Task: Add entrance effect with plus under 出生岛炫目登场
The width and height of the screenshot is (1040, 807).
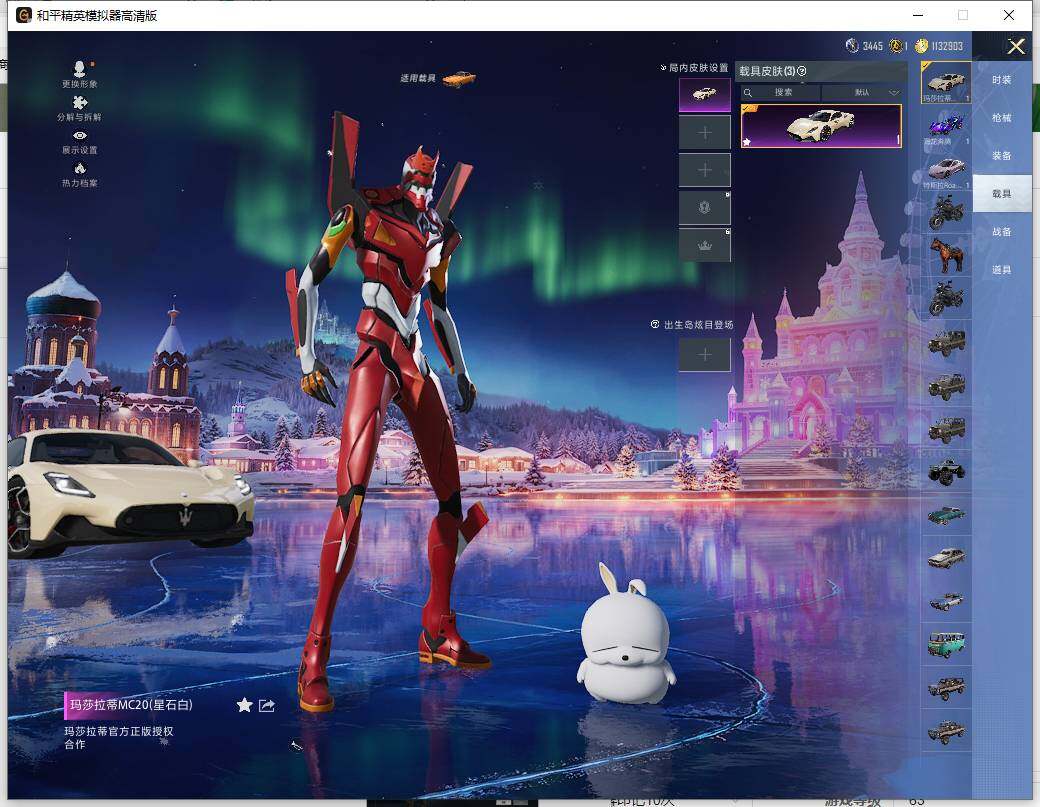Action: click(705, 355)
